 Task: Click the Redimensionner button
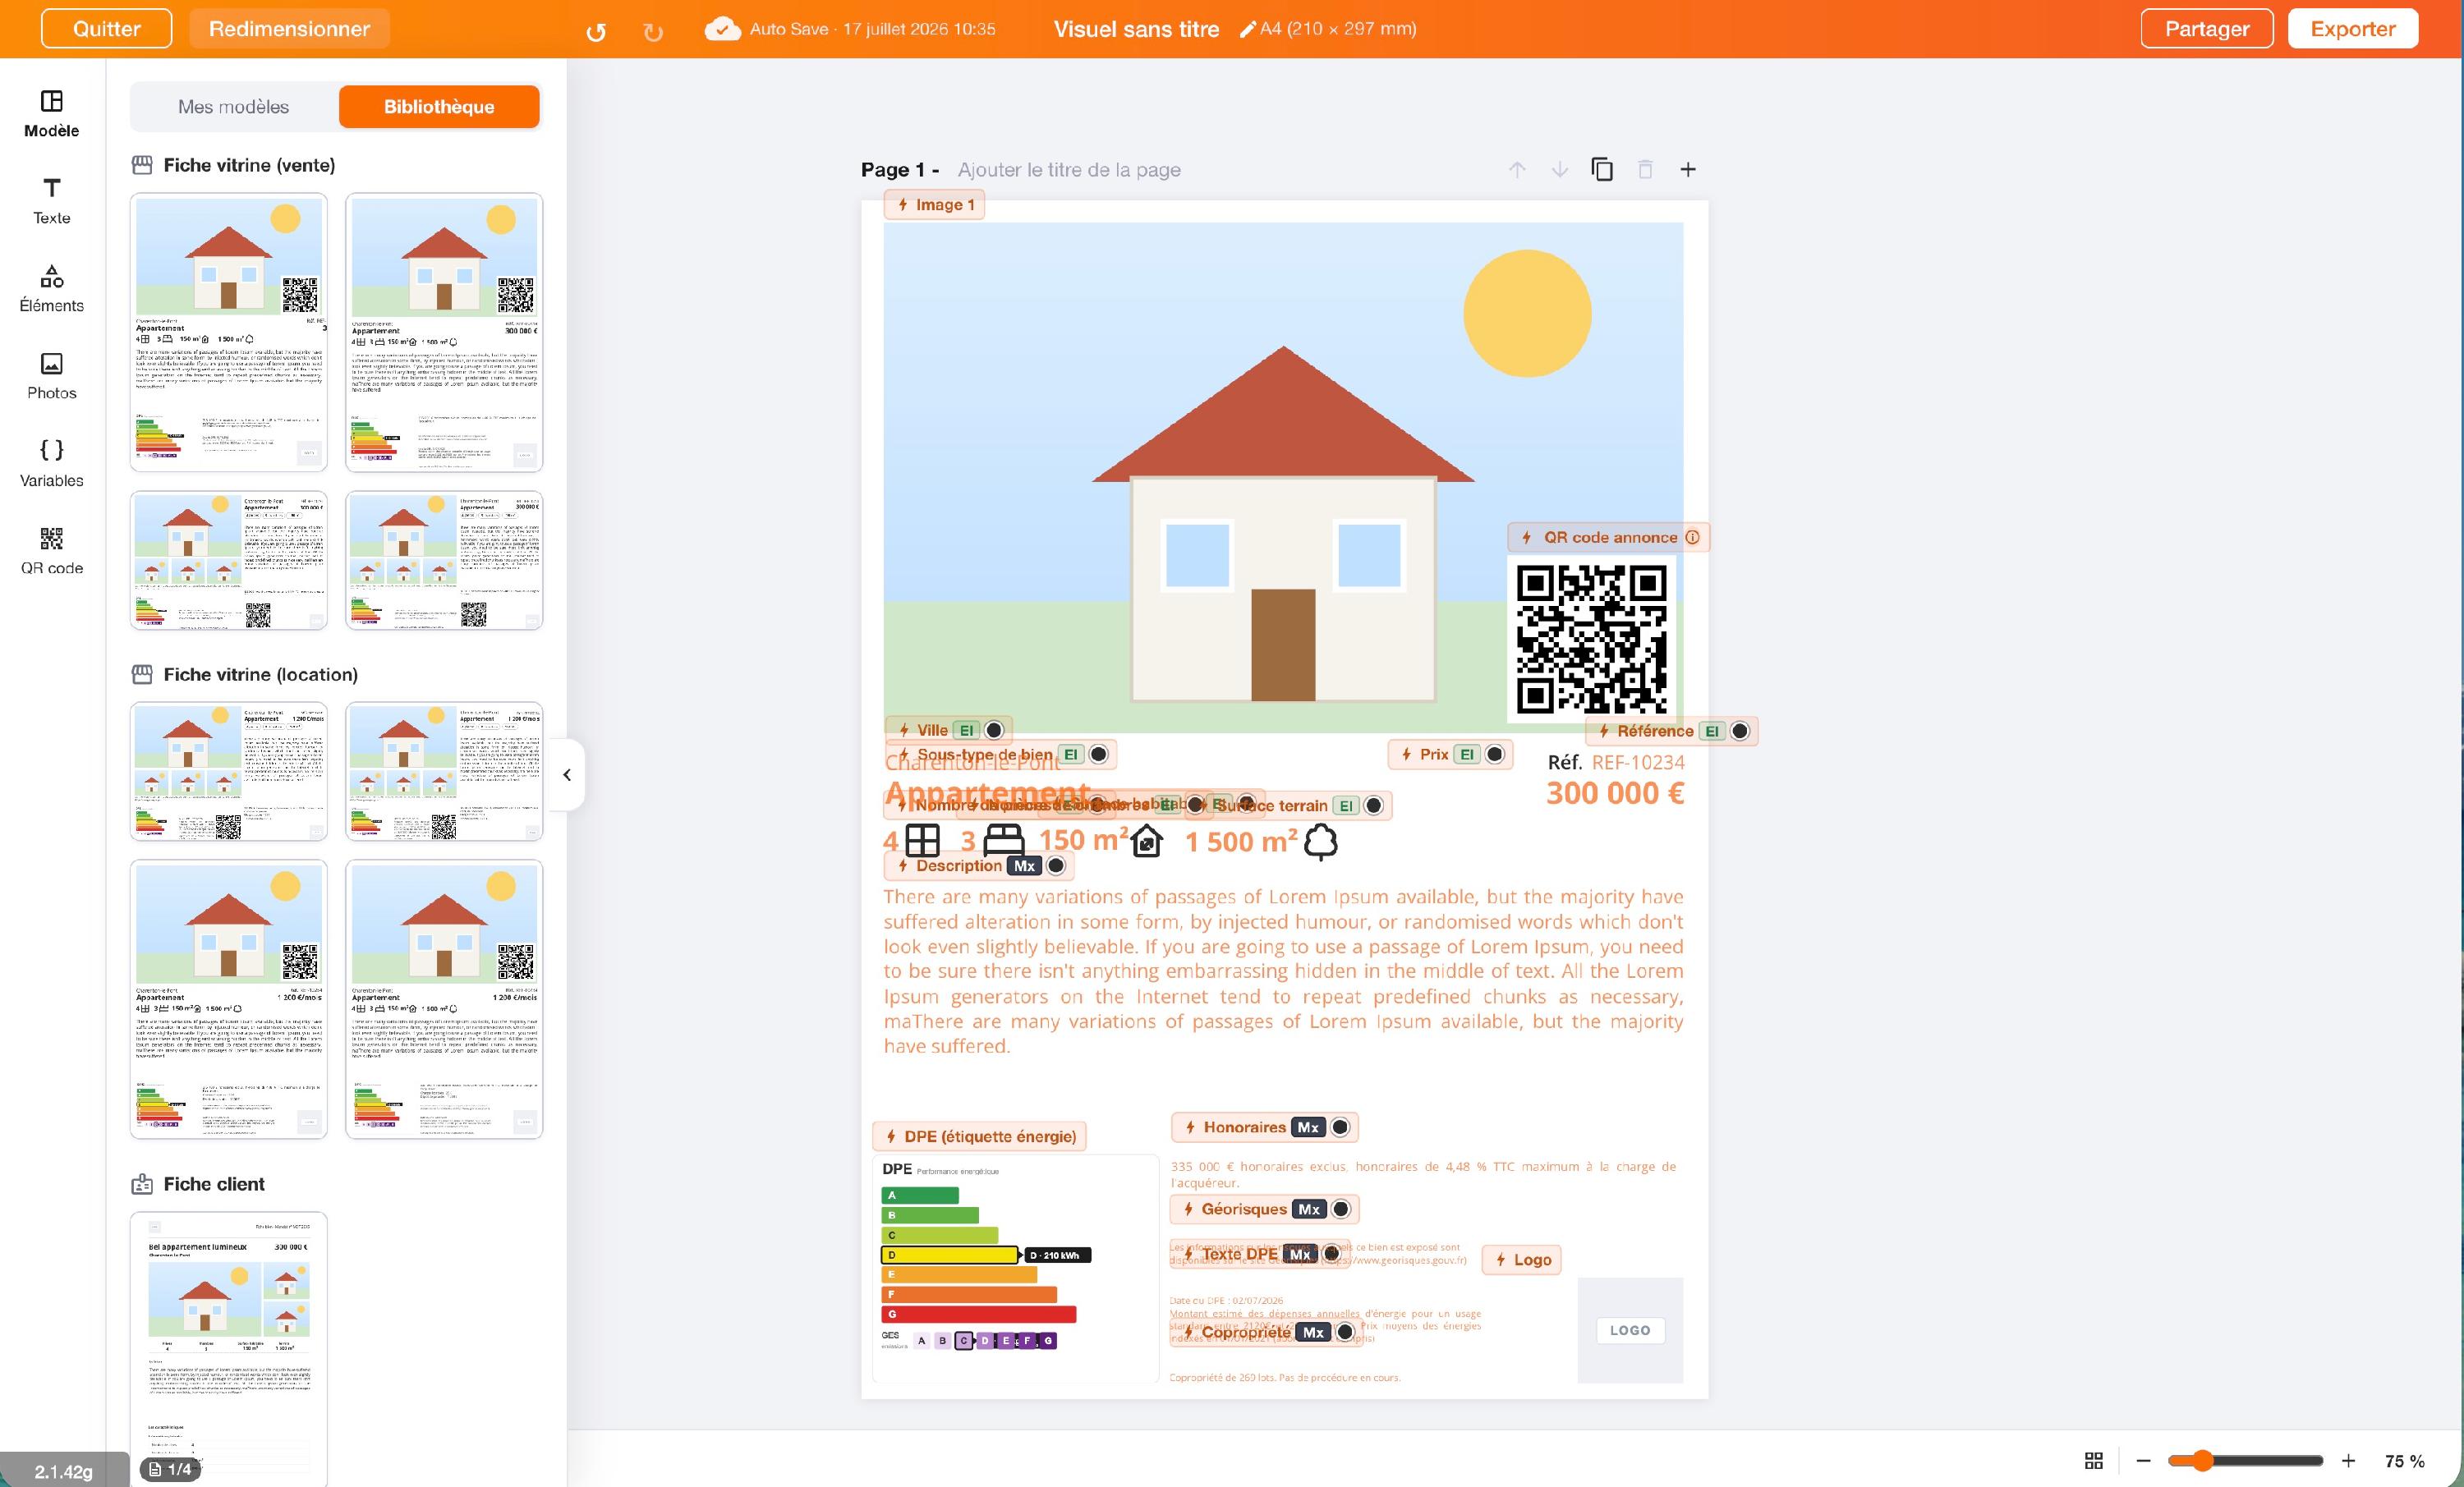(x=290, y=29)
